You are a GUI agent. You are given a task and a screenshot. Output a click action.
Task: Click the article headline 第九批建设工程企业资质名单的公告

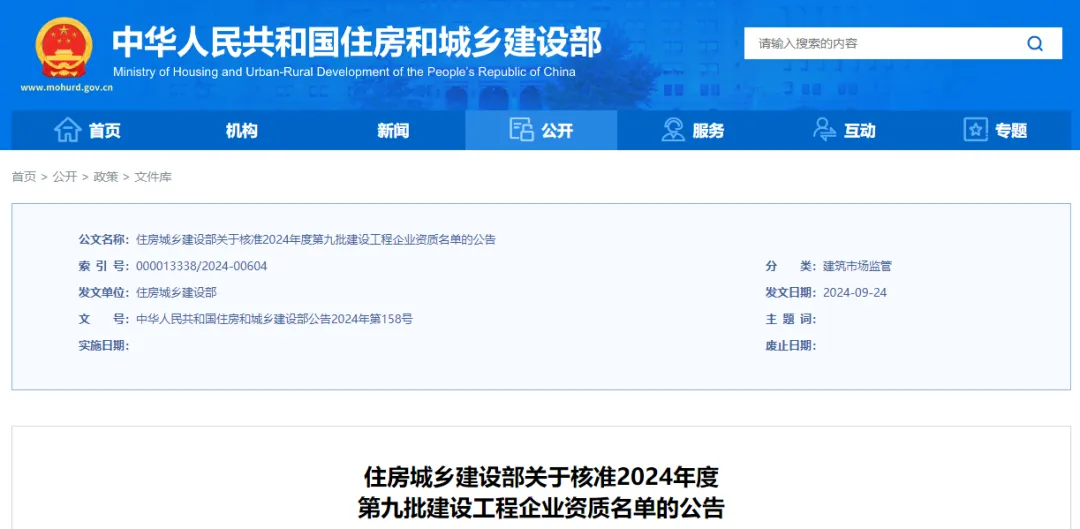coord(541,508)
